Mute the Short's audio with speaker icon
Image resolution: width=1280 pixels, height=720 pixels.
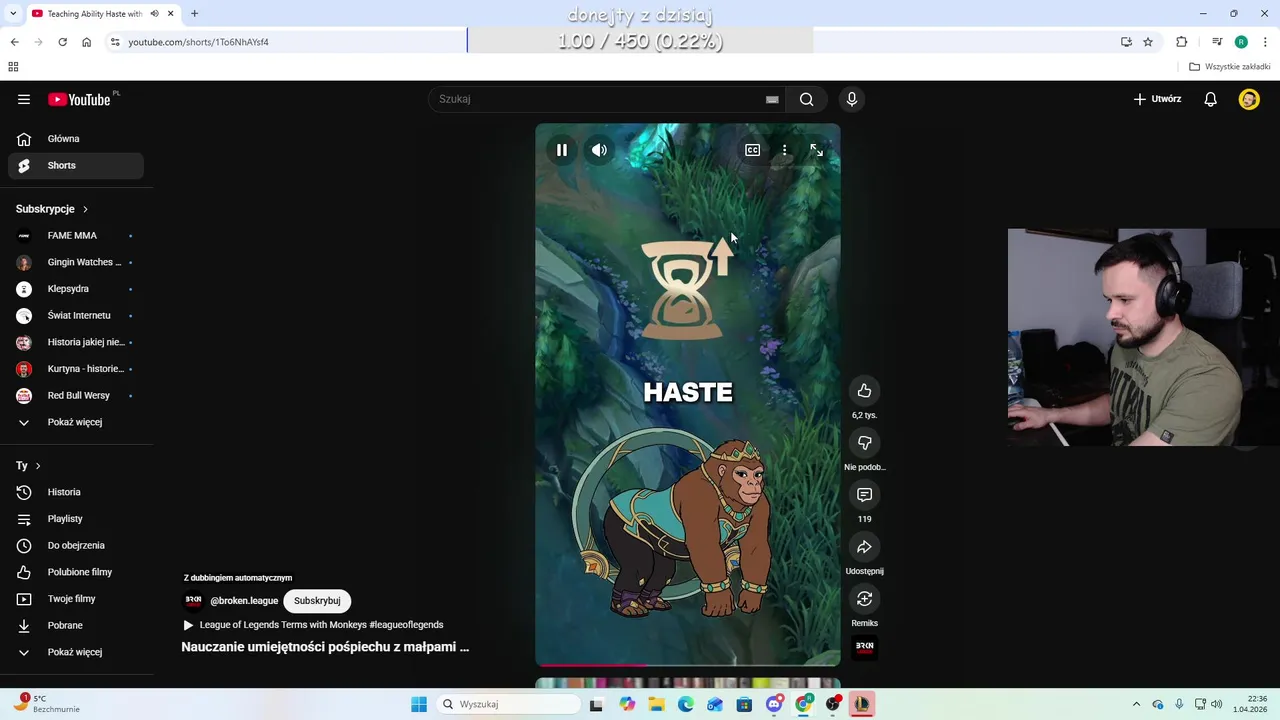click(x=599, y=150)
